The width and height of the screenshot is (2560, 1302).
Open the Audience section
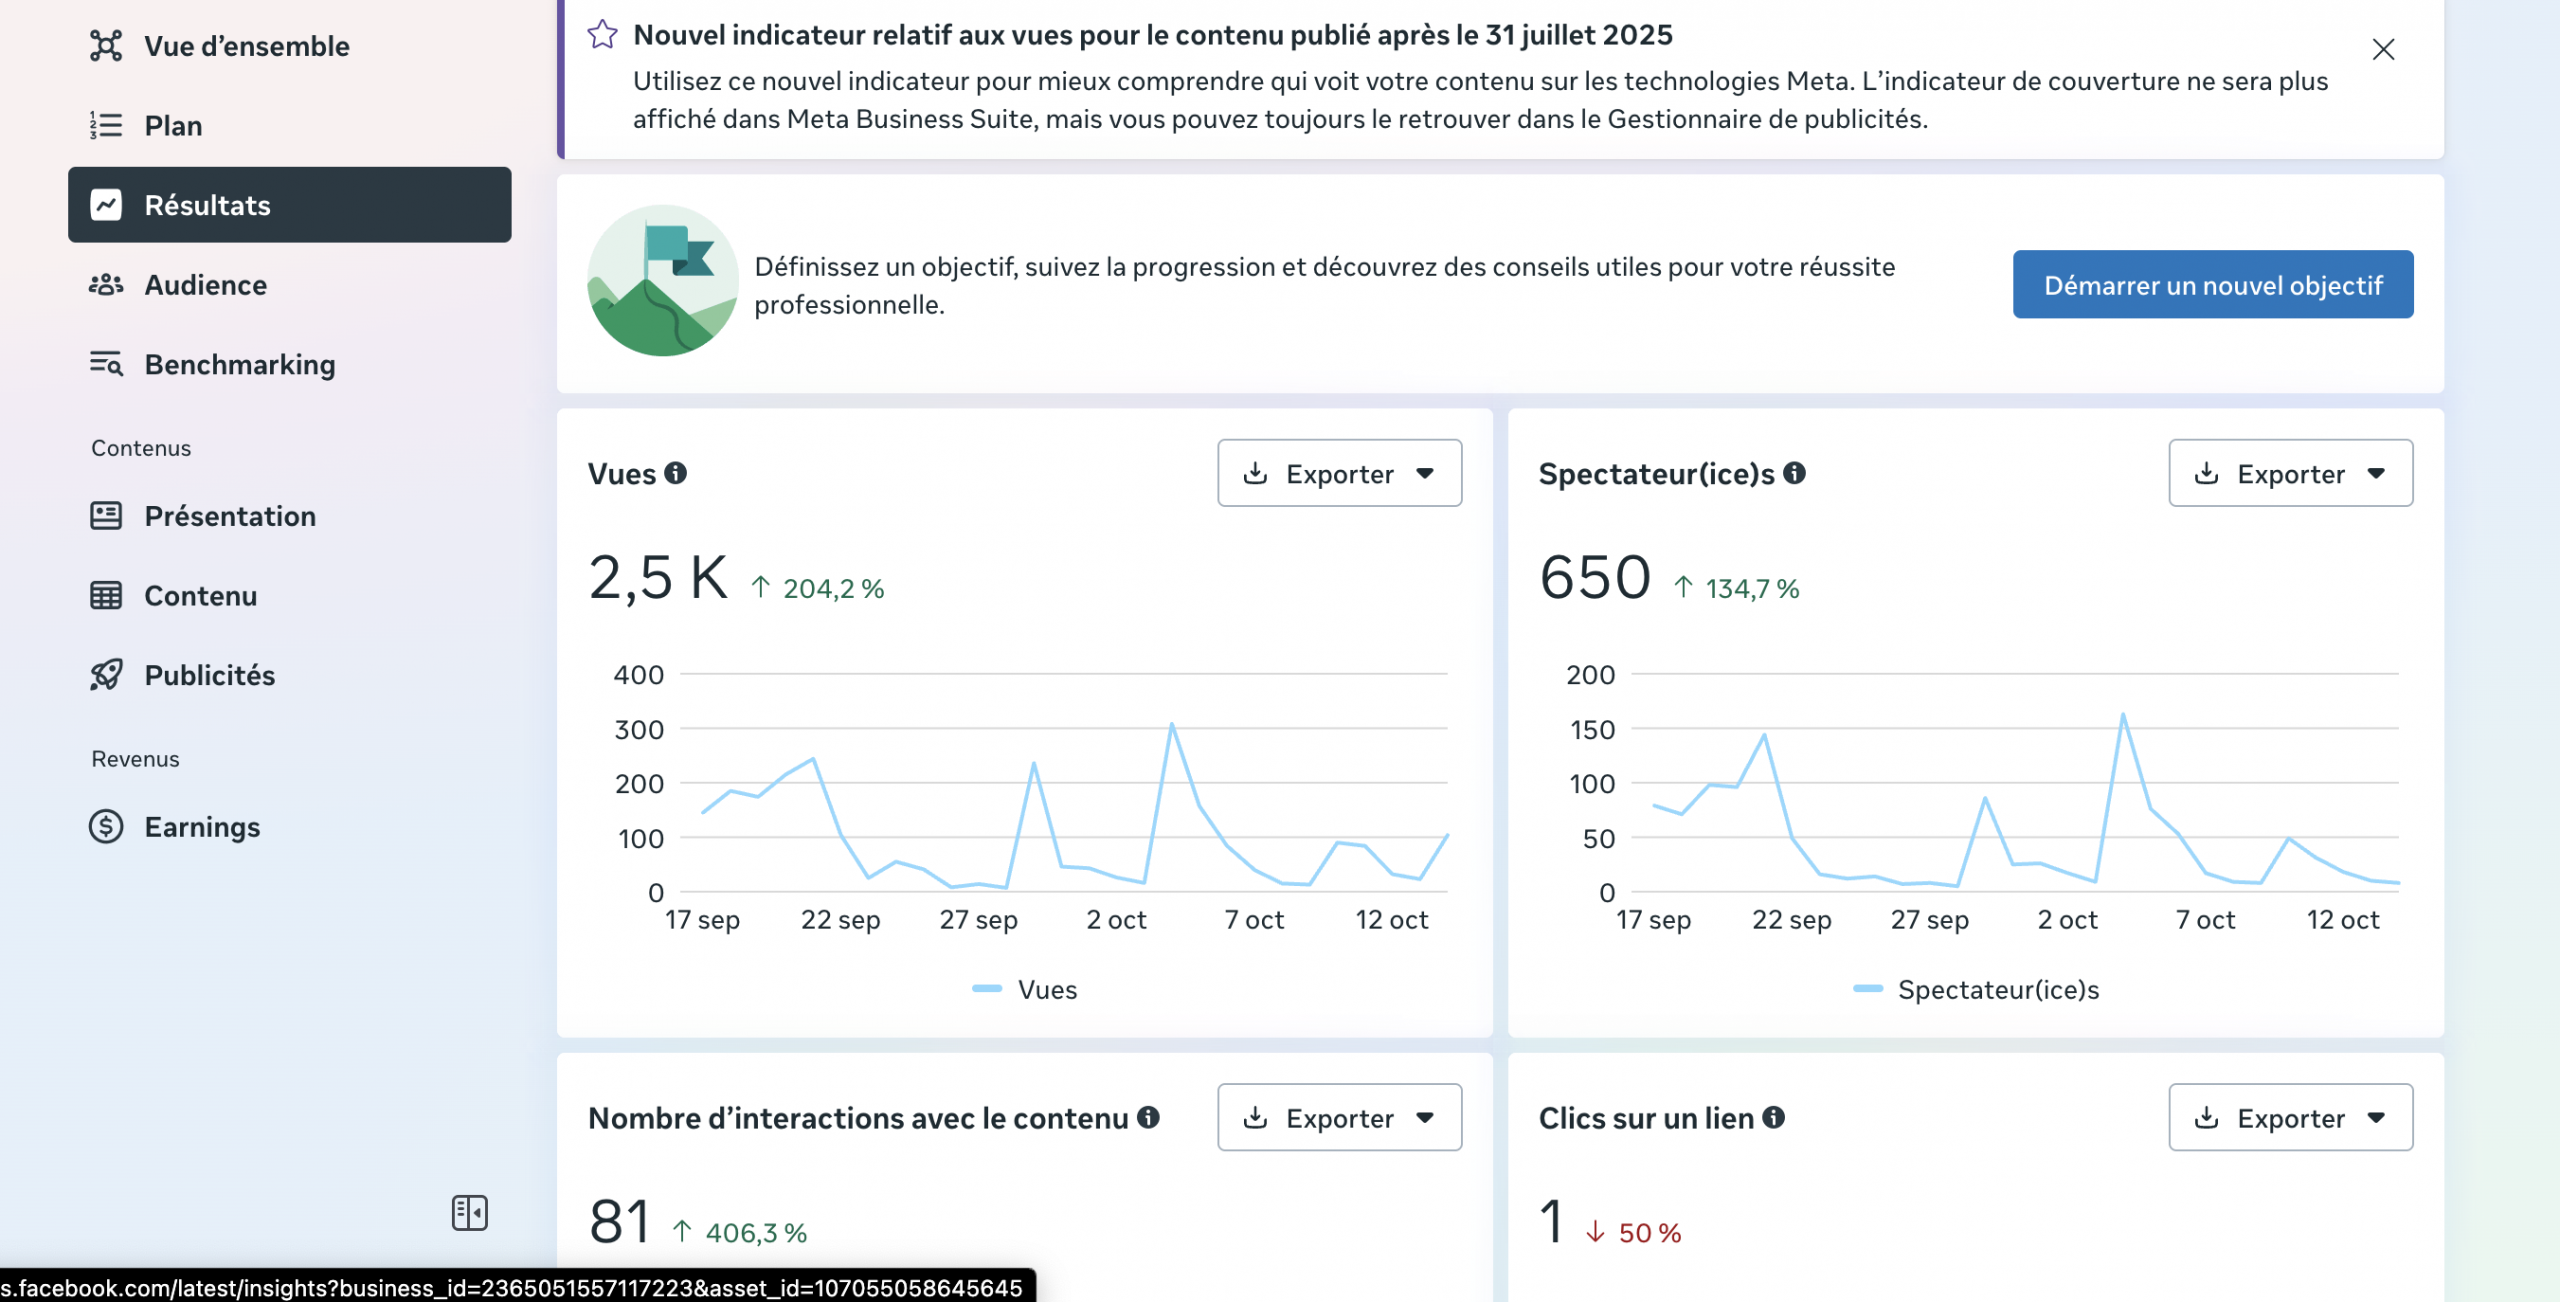(205, 285)
